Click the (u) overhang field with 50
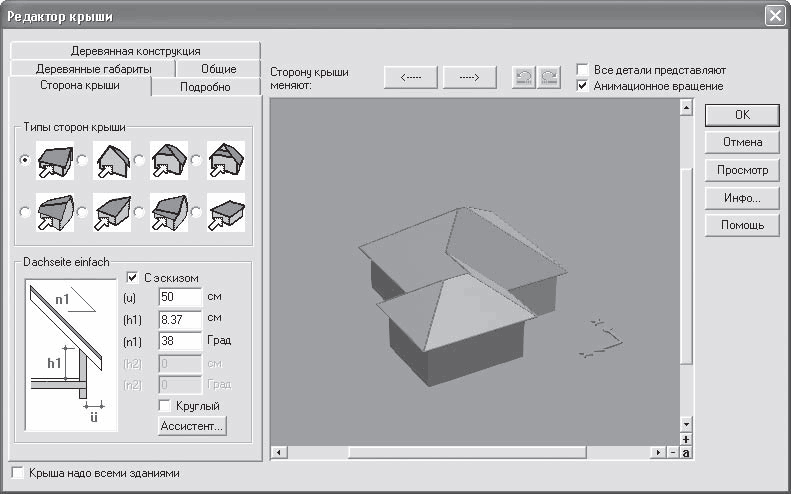The image size is (791, 494). pos(180,297)
